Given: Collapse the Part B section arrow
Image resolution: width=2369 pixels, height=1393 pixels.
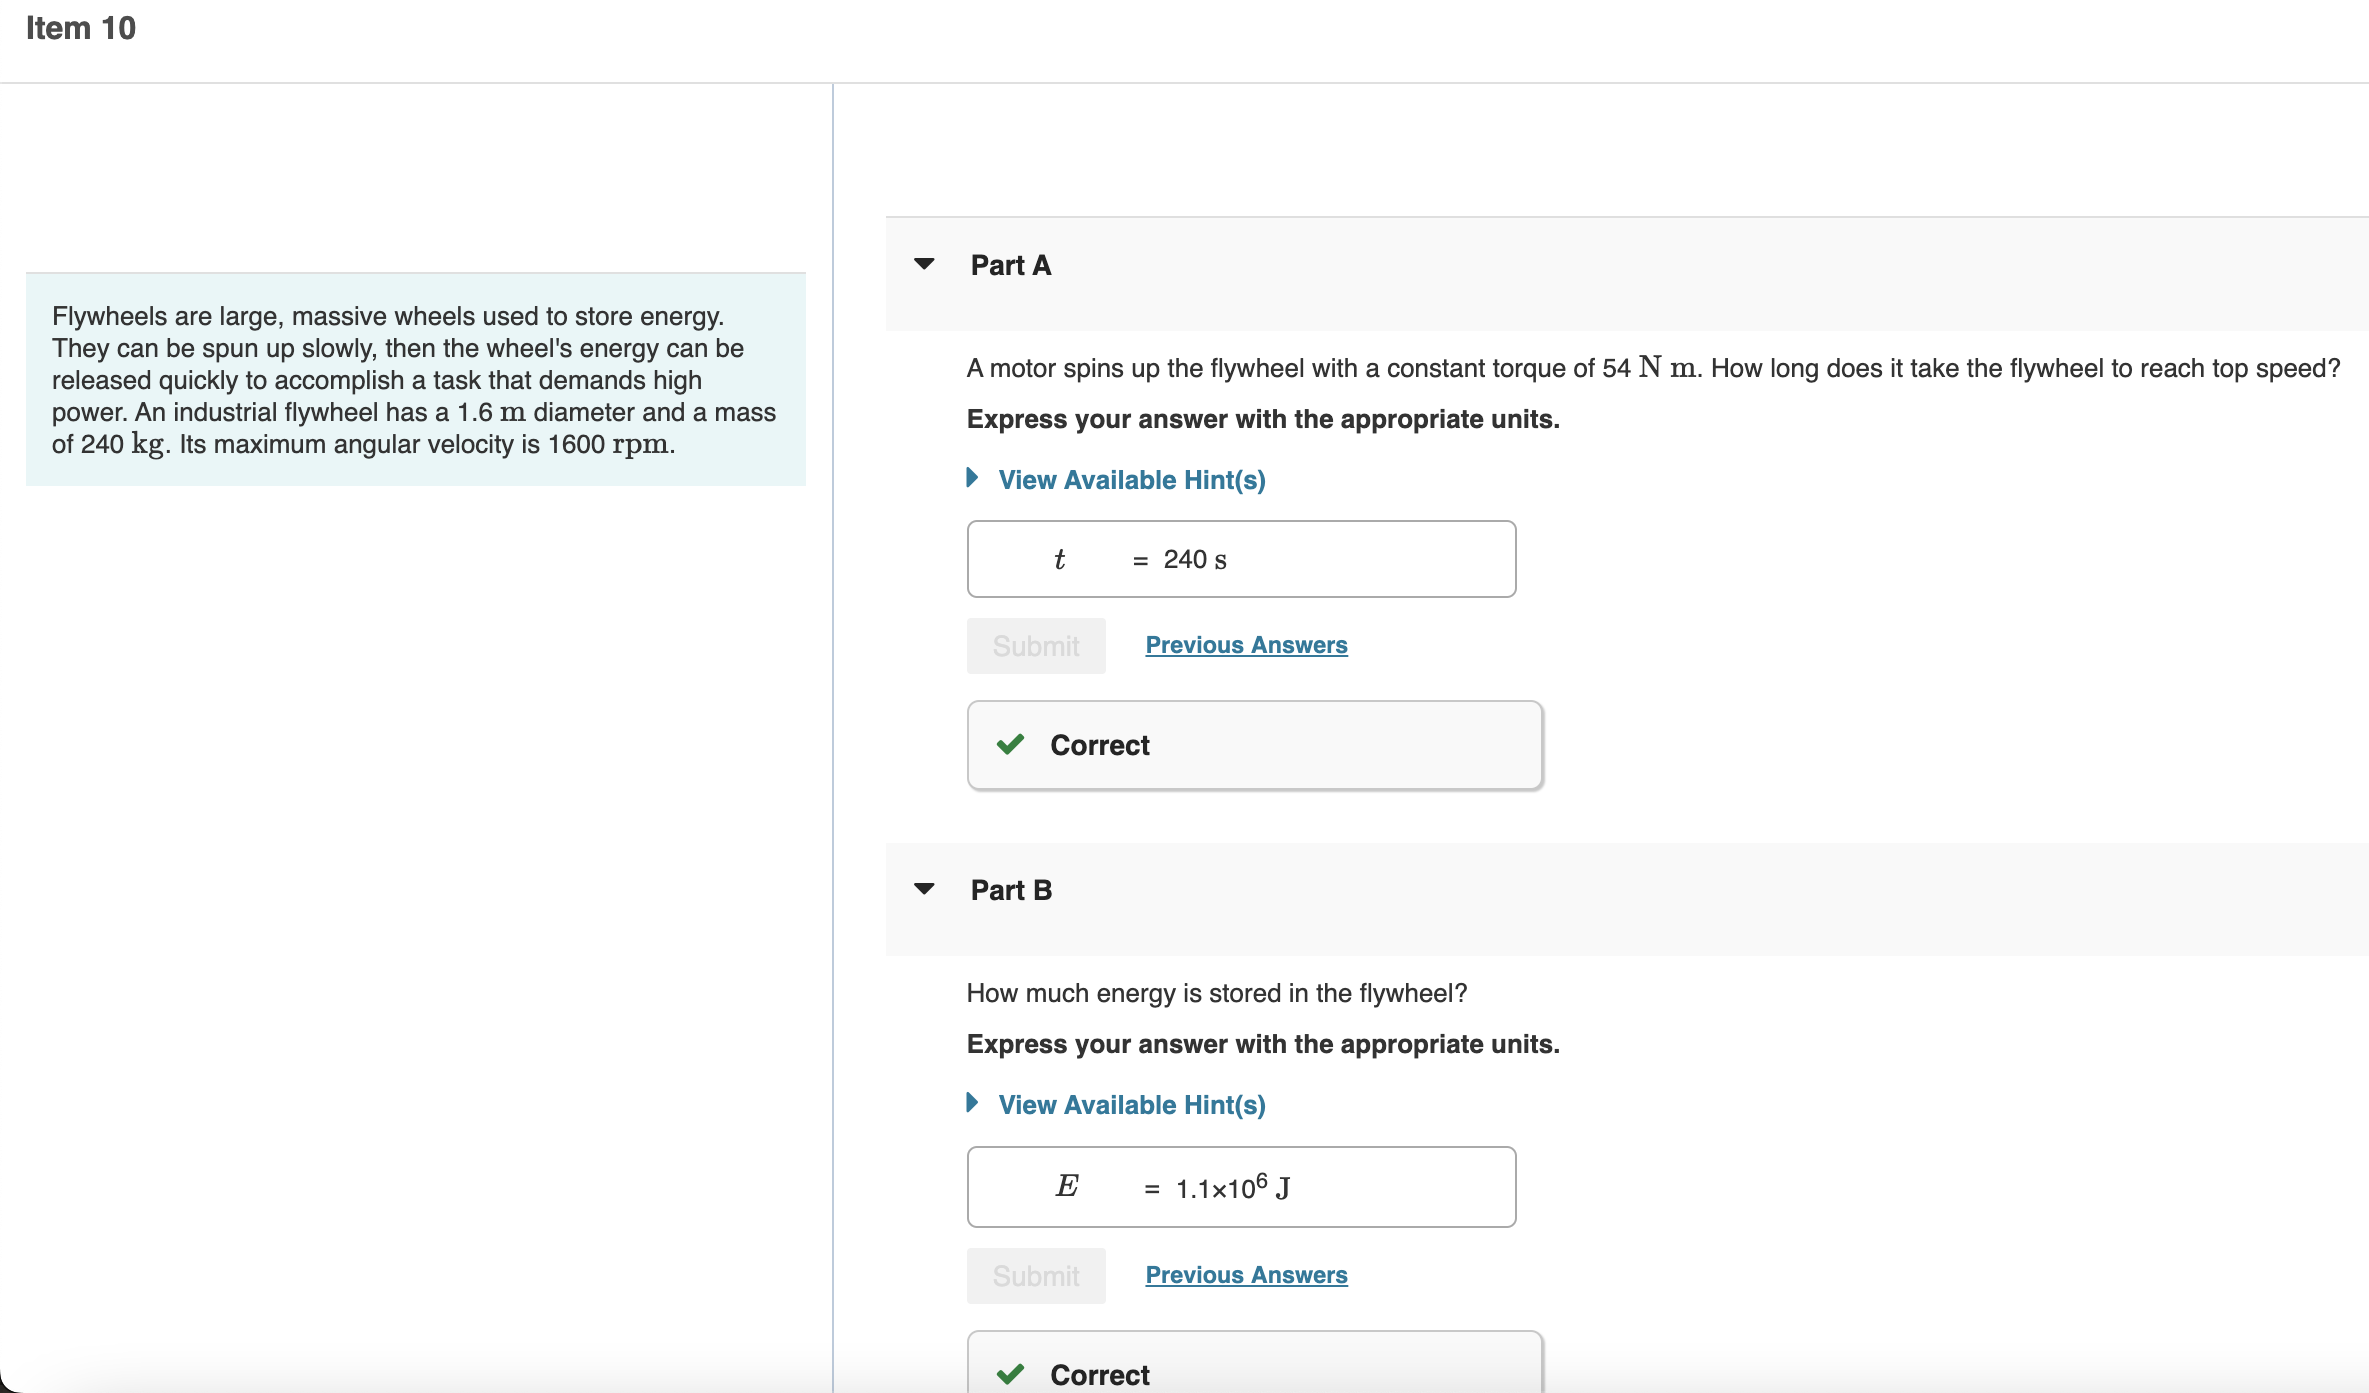Looking at the screenshot, I should pos(924,889).
